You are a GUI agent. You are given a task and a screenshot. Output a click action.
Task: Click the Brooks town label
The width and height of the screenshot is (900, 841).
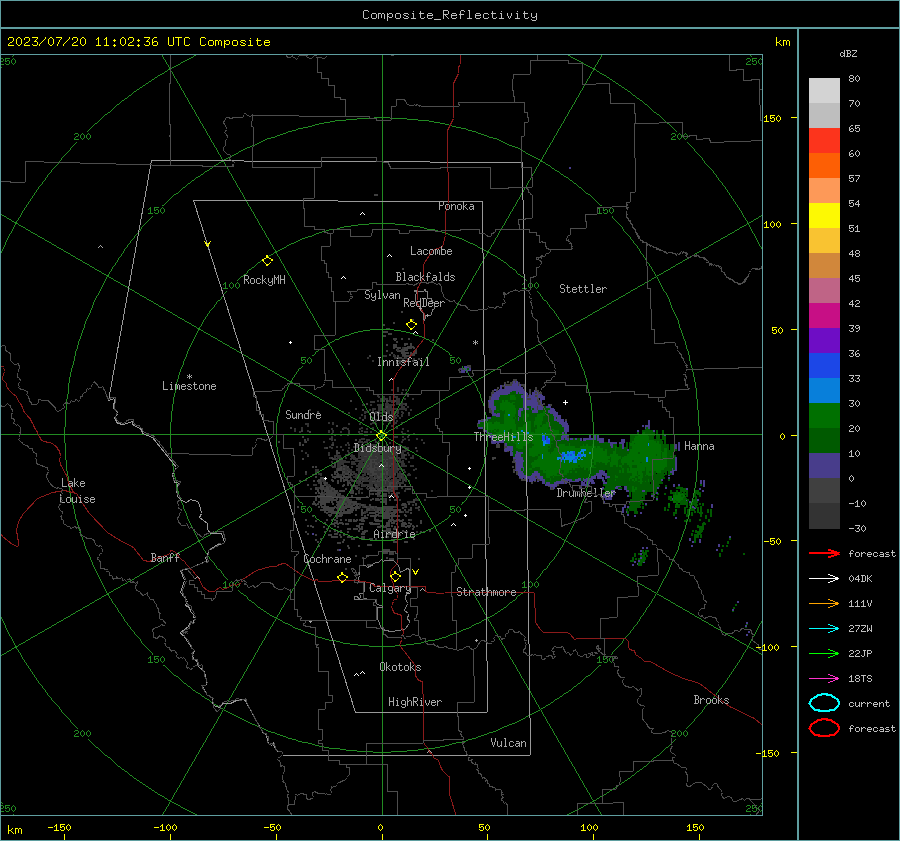711,700
